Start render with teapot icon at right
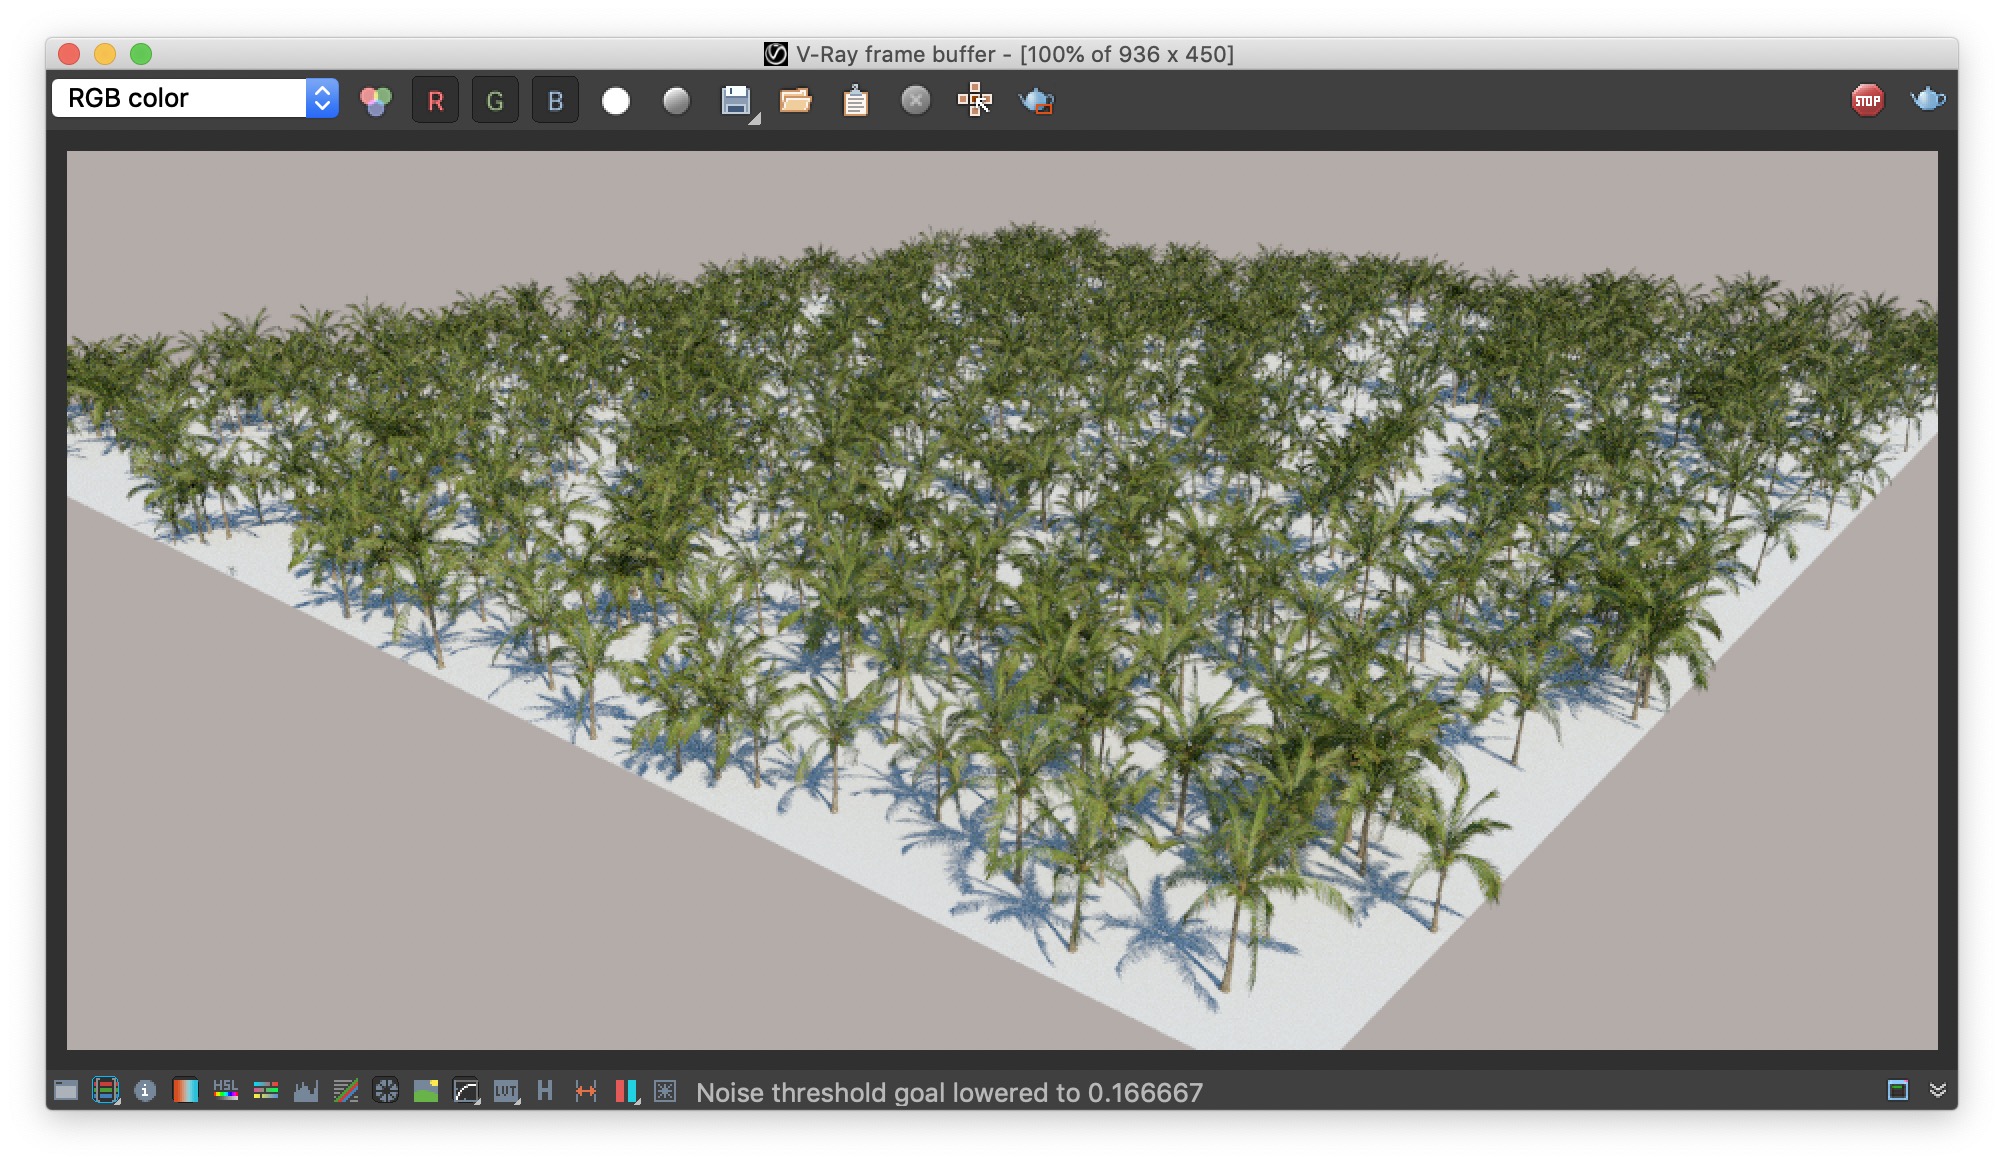 pos(1927,99)
